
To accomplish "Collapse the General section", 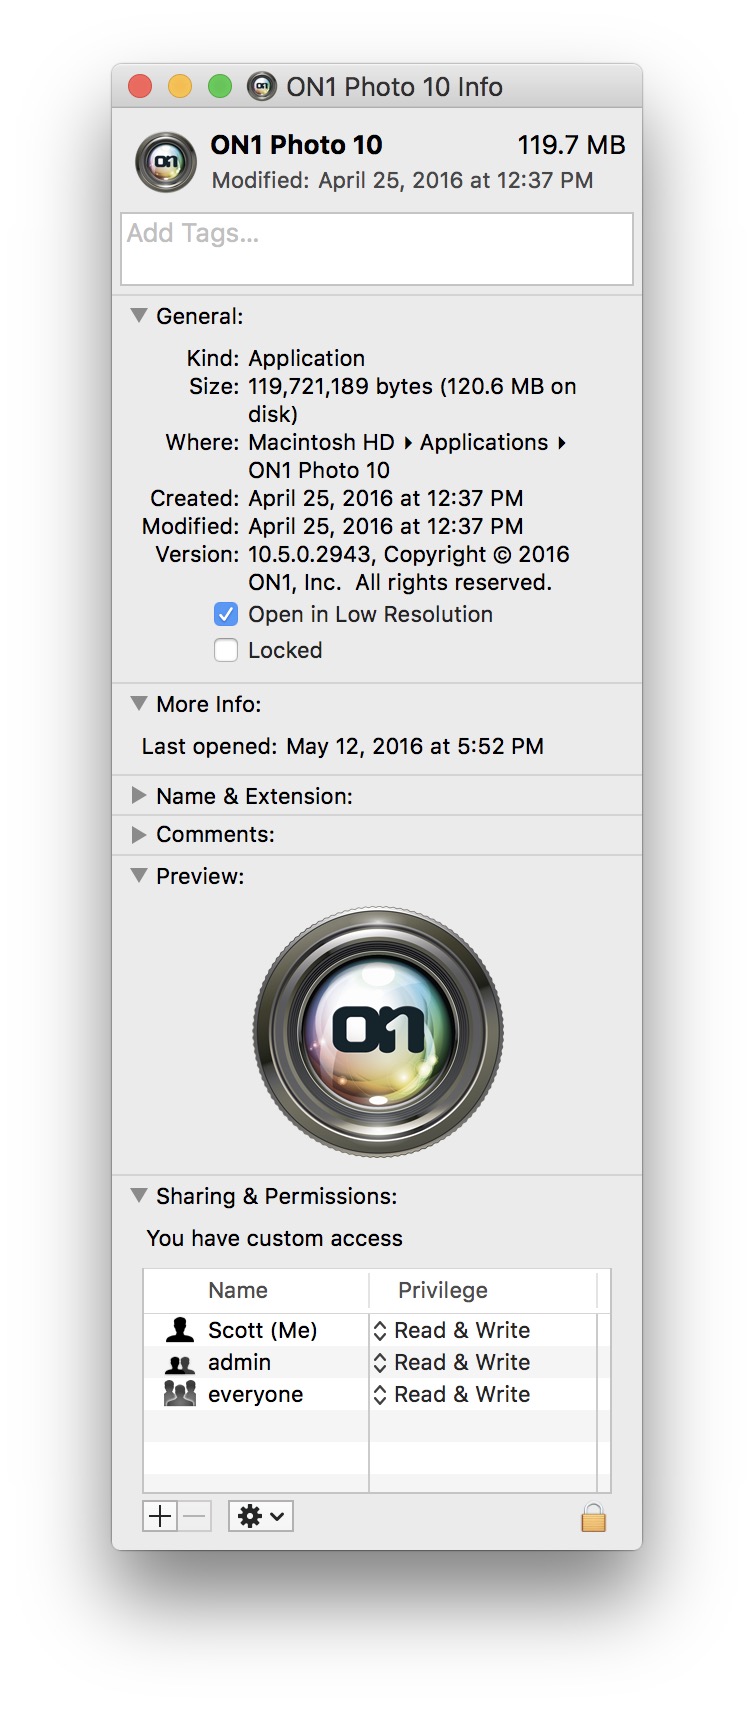I will tap(139, 315).
